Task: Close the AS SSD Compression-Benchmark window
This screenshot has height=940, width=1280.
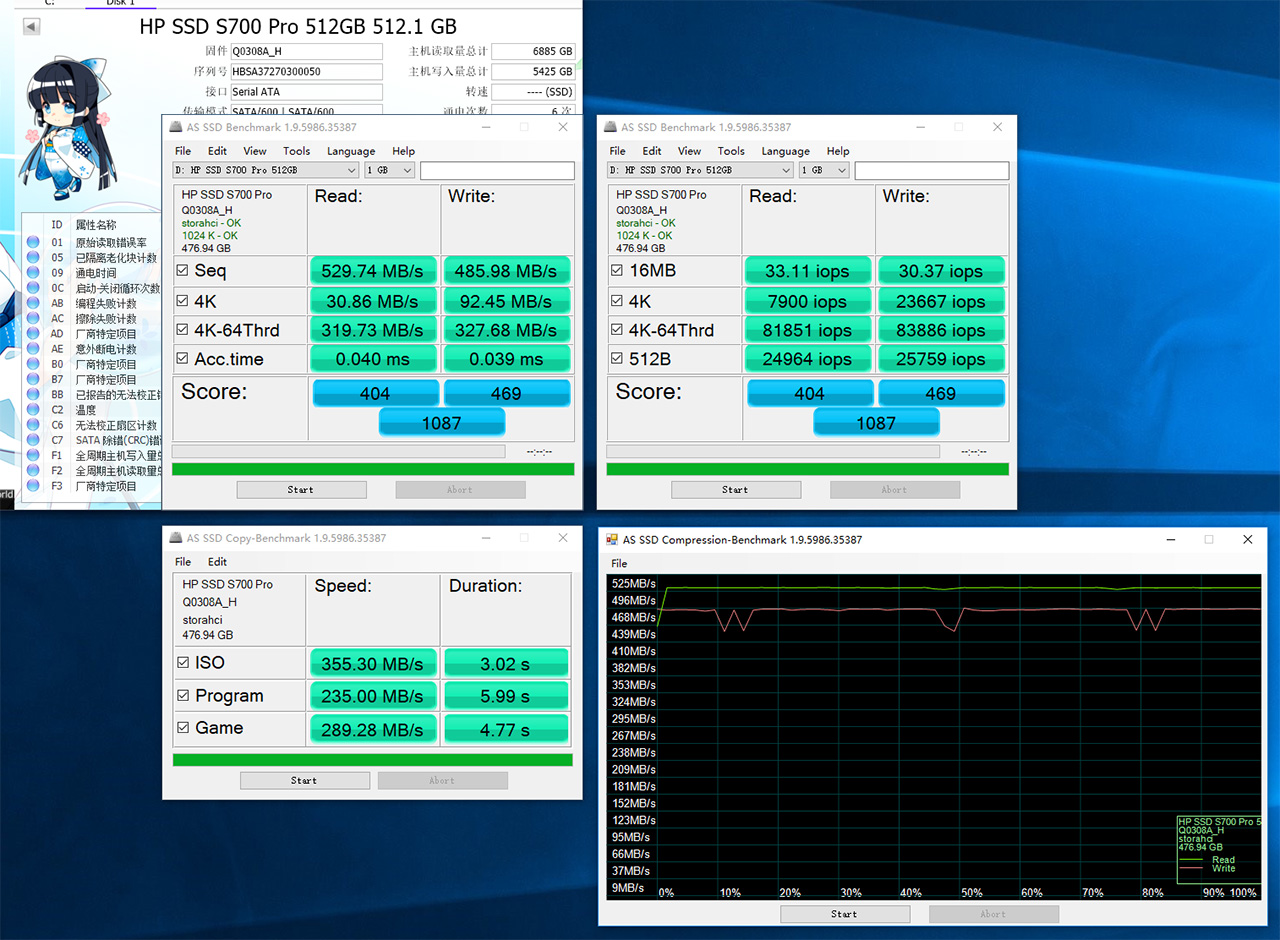Action: tap(1247, 540)
